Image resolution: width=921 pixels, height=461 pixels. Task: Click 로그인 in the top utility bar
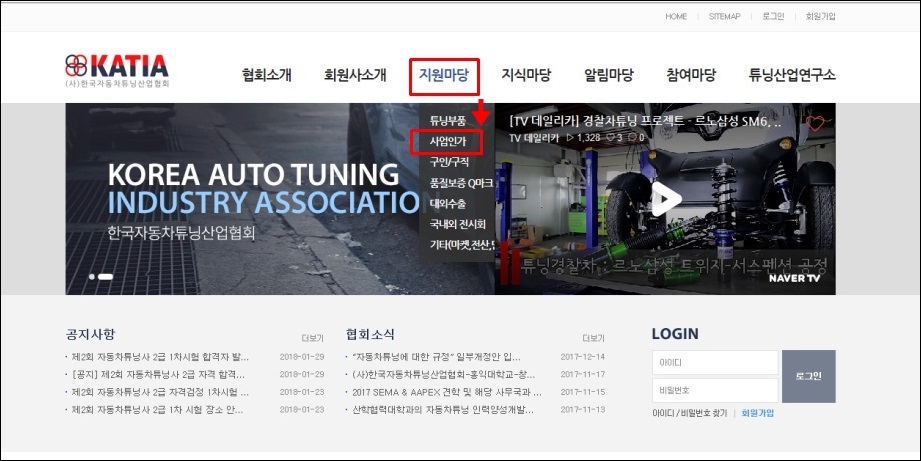(x=773, y=16)
